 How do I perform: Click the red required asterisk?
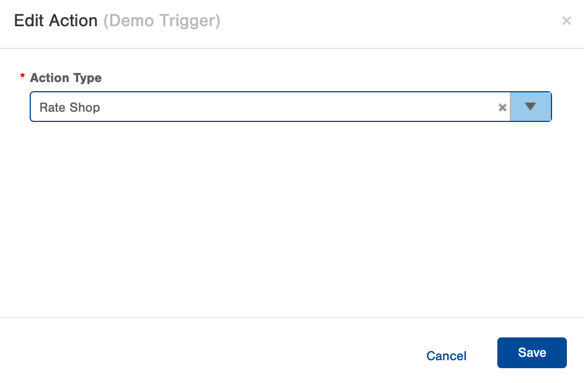tap(22, 76)
